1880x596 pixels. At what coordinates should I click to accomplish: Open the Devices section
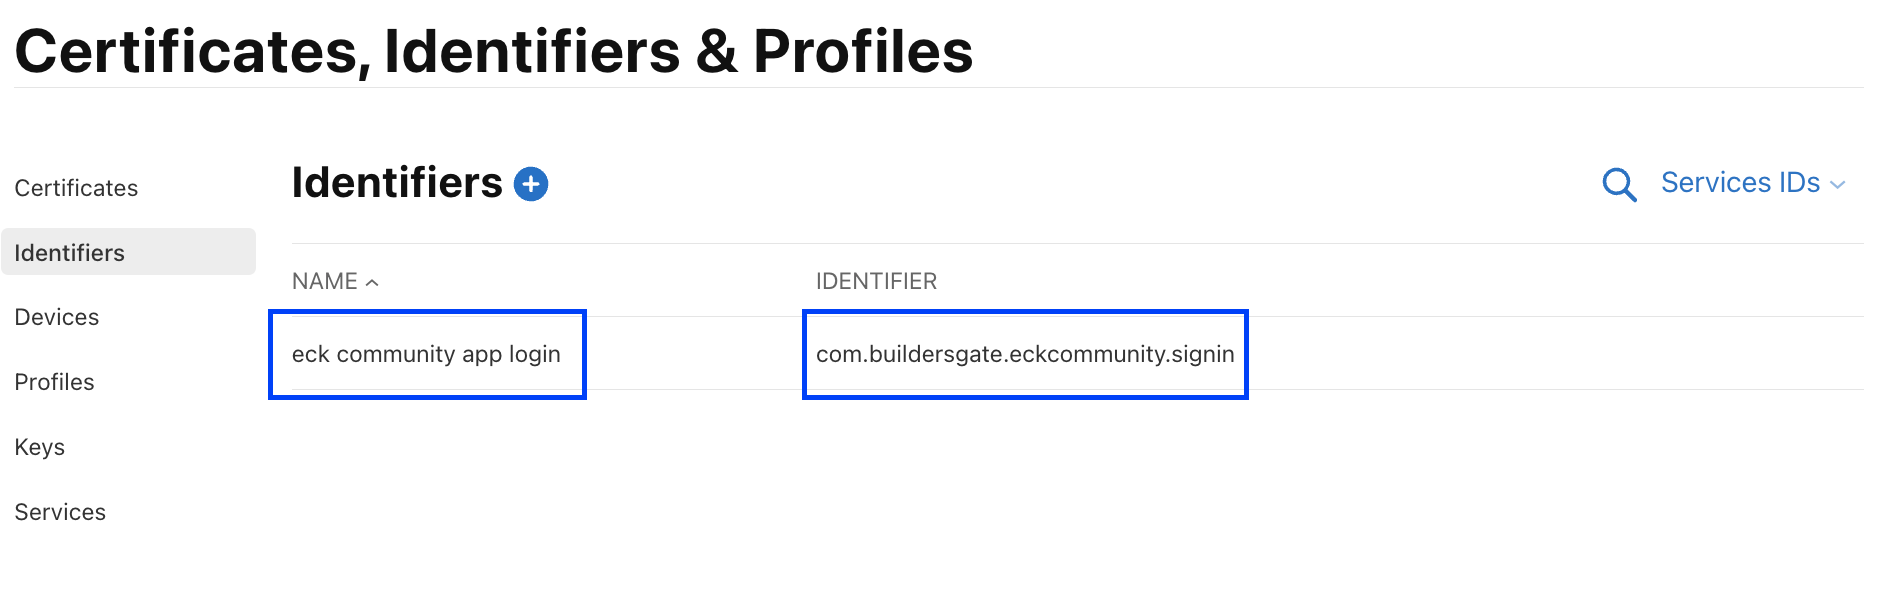point(57,317)
